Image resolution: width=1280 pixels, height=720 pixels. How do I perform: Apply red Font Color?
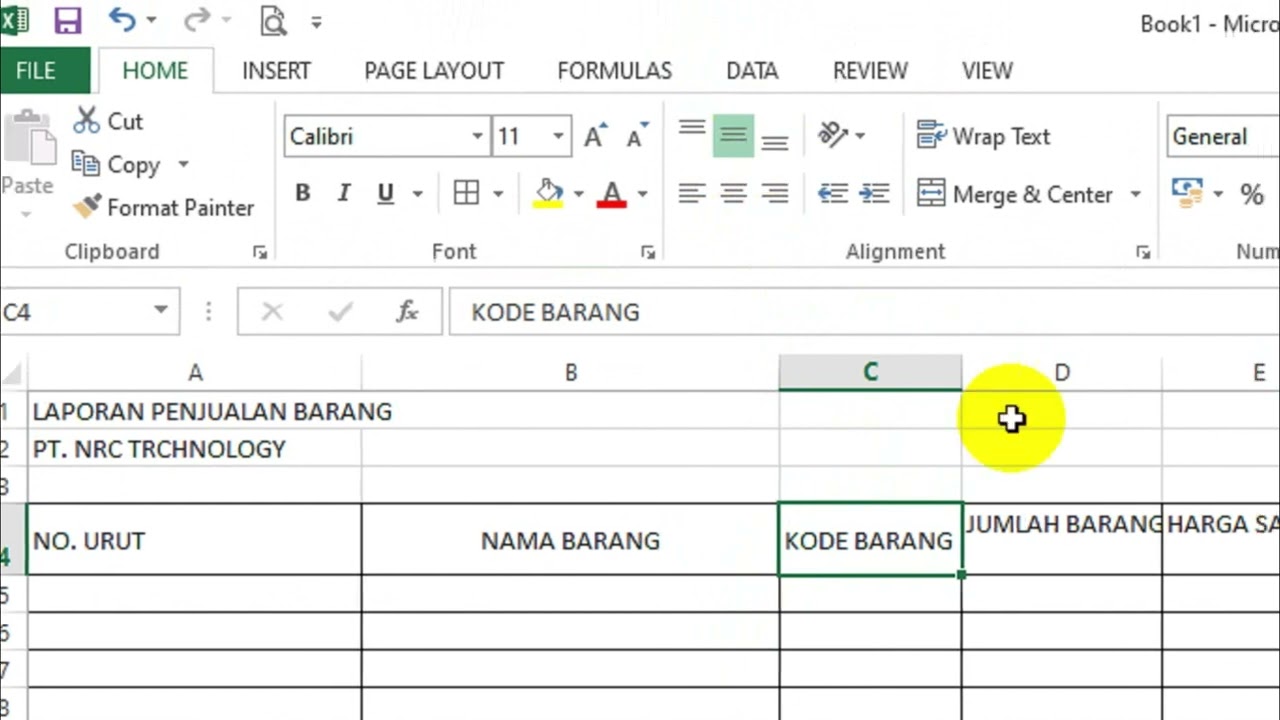click(x=611, y=194)
